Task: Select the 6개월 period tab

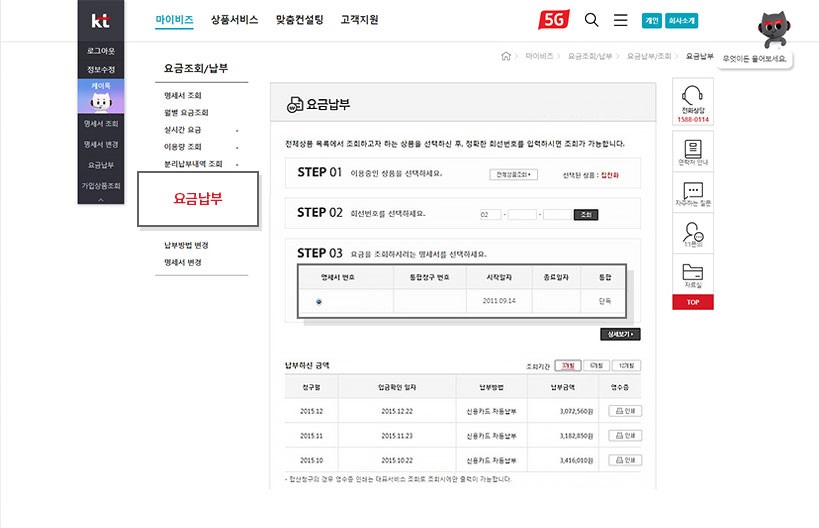Action: (596, 366)
